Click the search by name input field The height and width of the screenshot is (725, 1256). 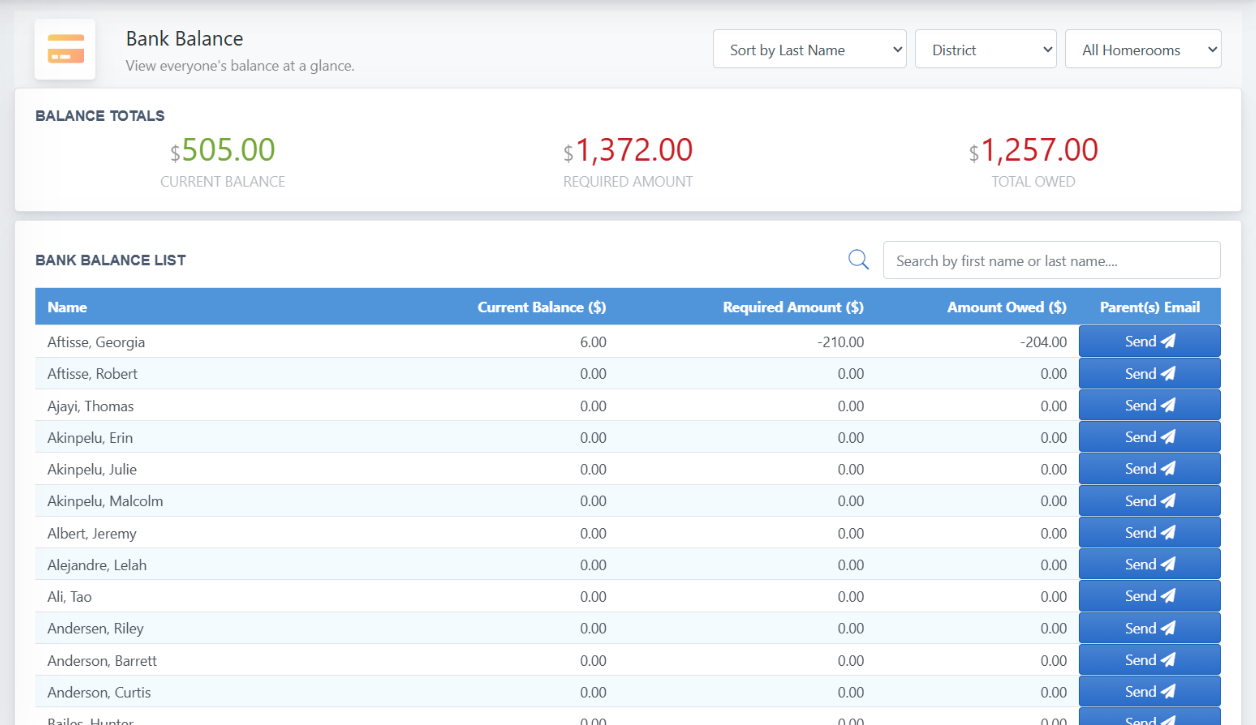(x=1051, y=260)
